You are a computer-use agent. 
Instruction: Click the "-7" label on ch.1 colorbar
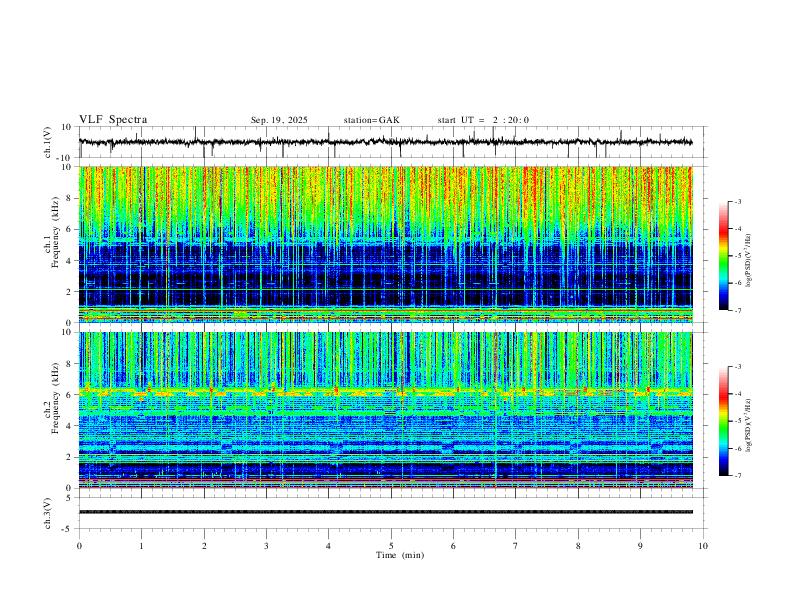click(x=737, y=311)
